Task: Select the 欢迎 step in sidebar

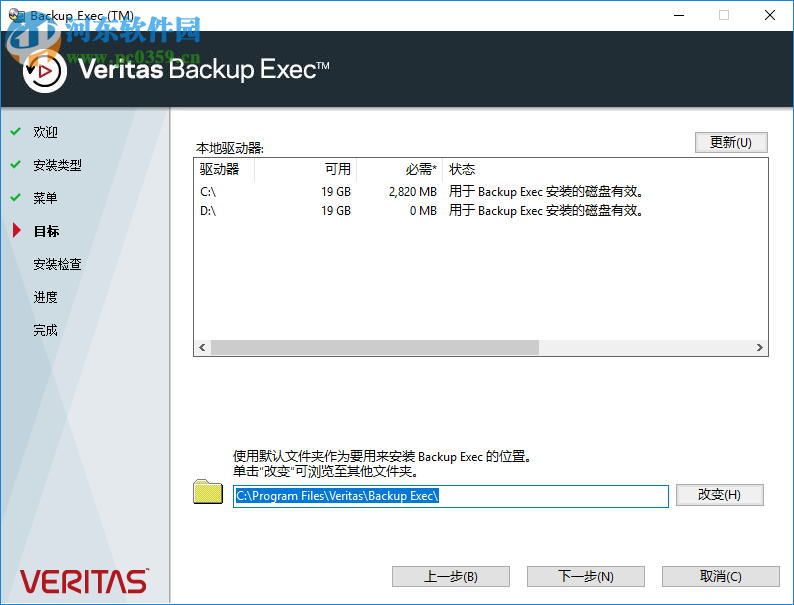Action: (x=45, y=132)
